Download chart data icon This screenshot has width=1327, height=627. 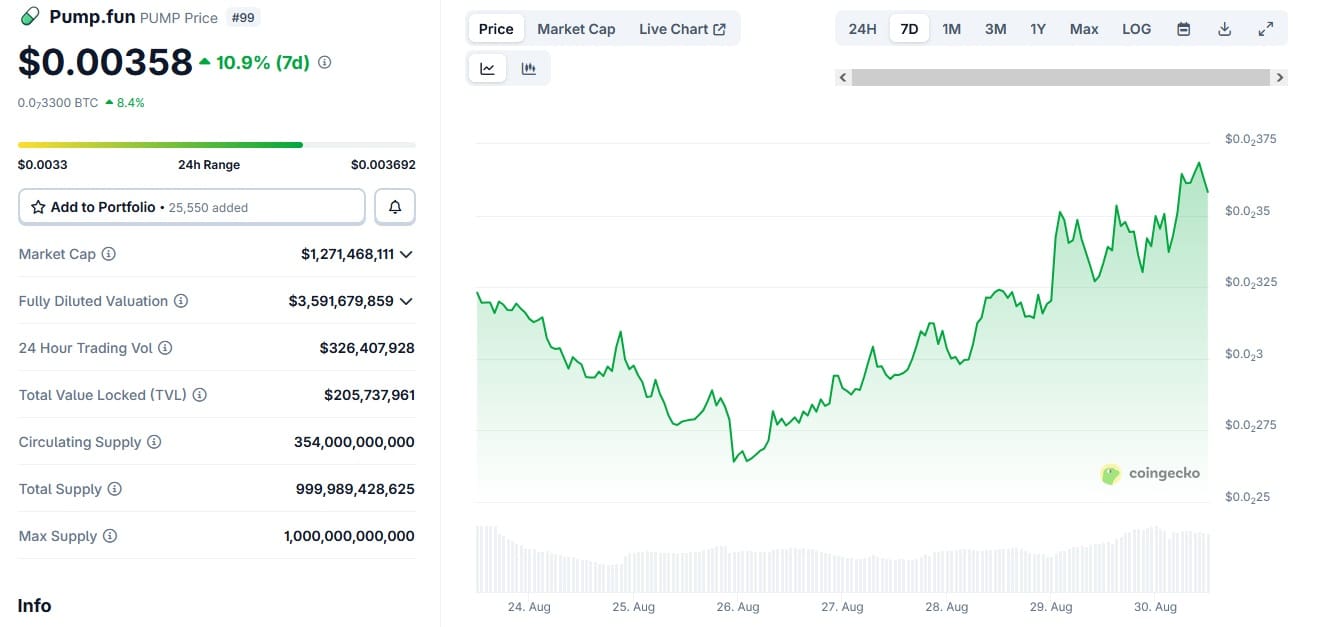(x=1225, y=29)
